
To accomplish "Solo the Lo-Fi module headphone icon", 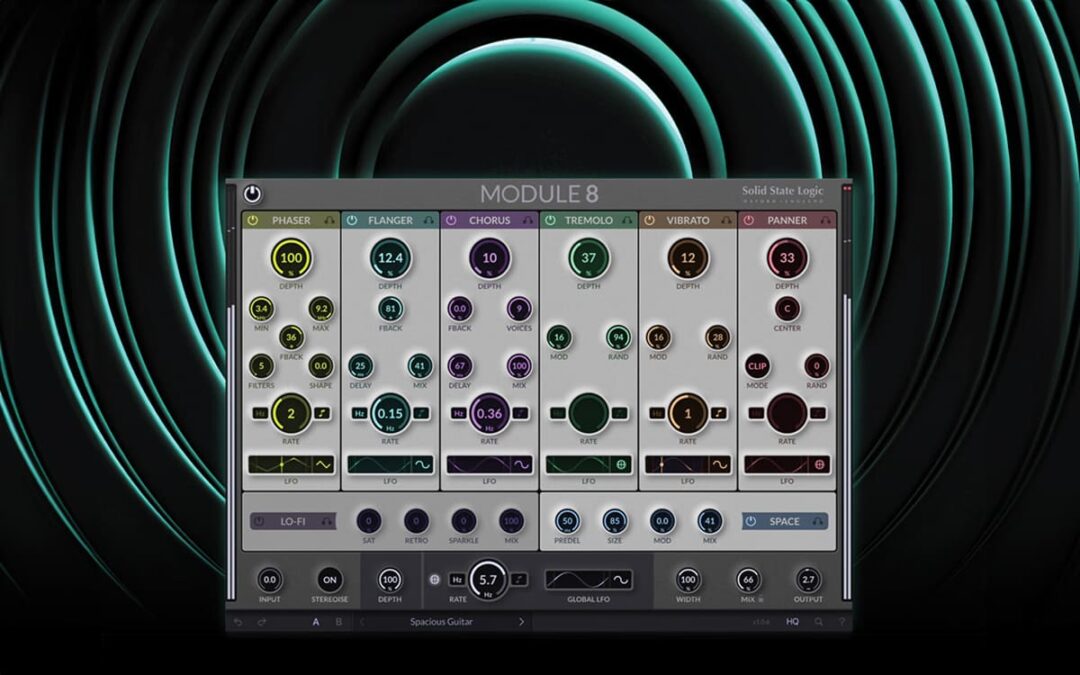I will coord(327,521).
